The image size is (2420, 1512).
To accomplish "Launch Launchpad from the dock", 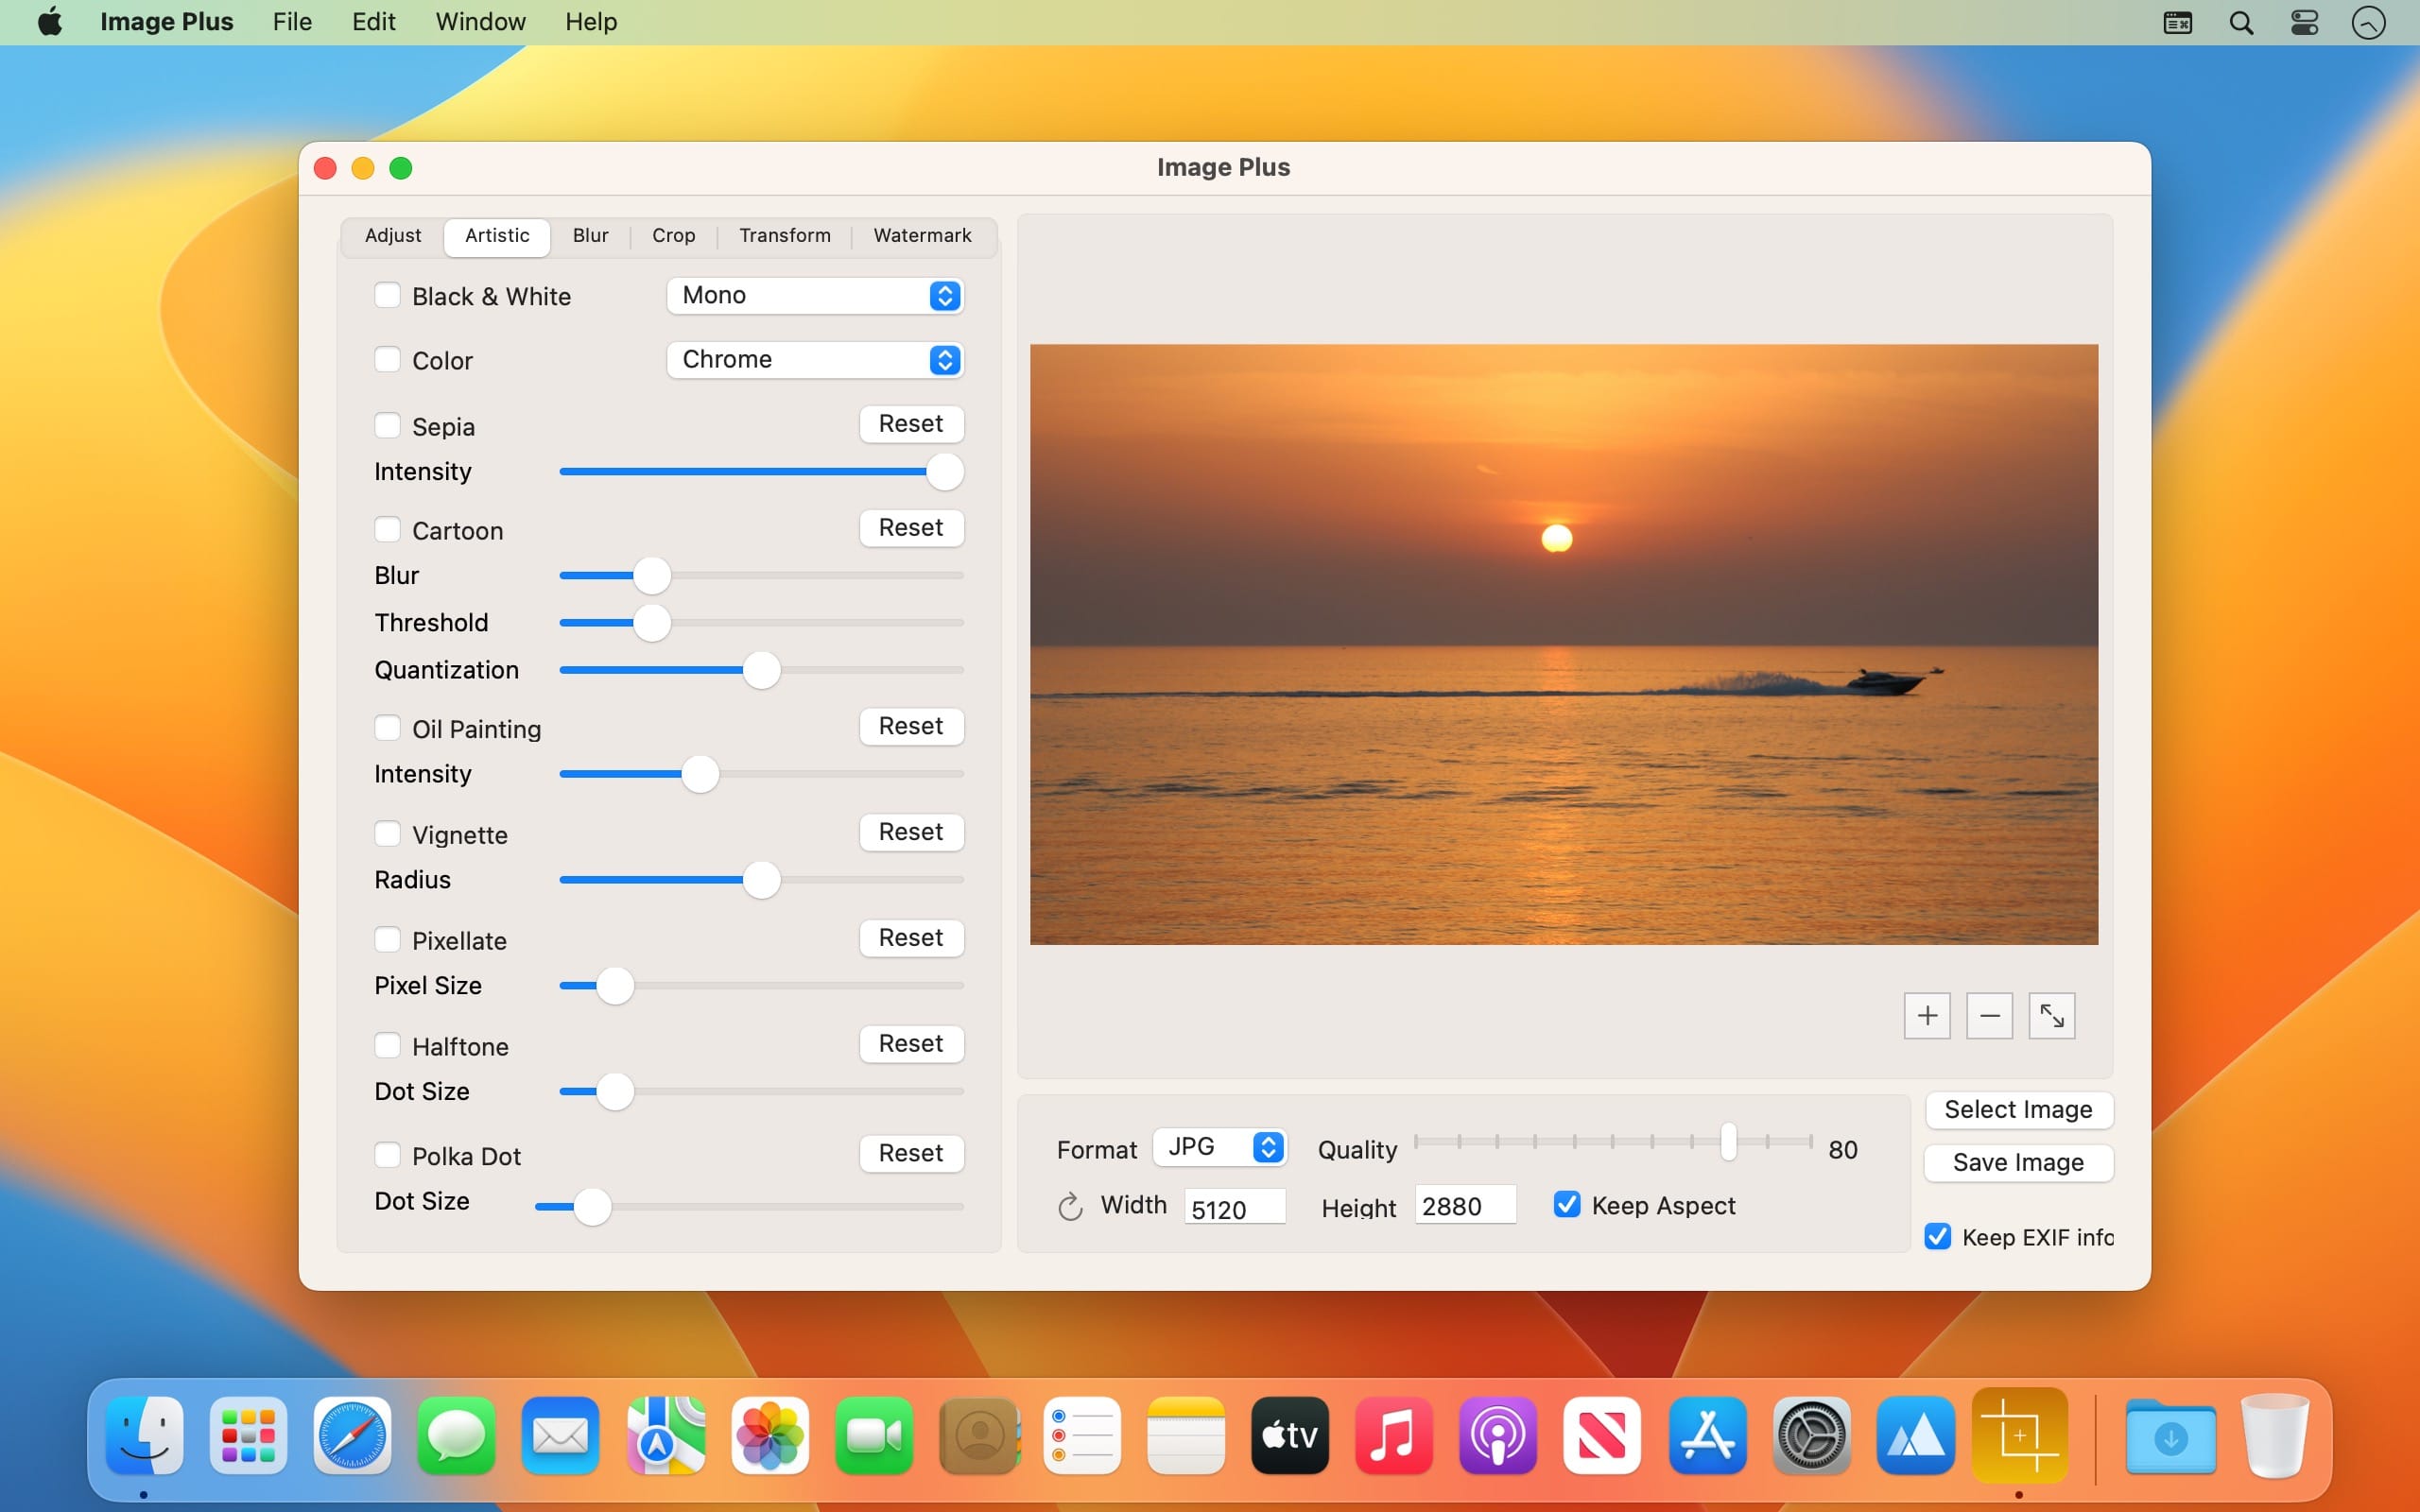I will coord(248,1436).
